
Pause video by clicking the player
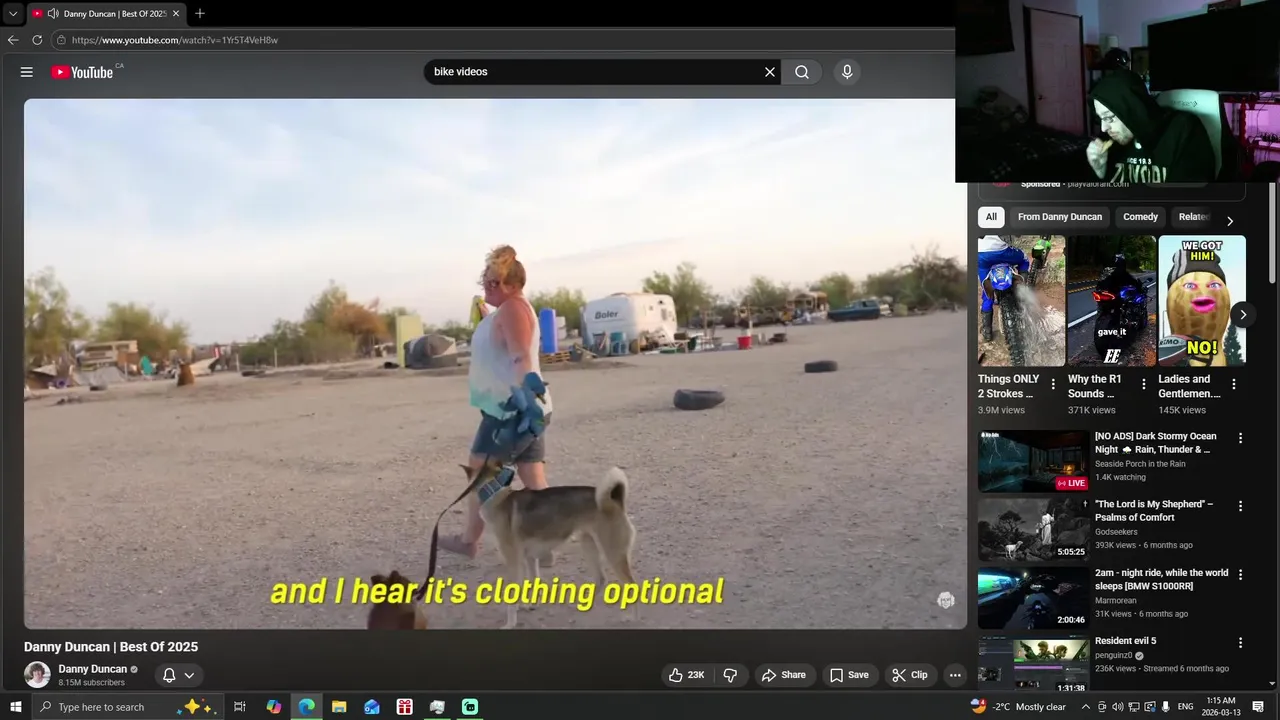click(x=495, y=363)
